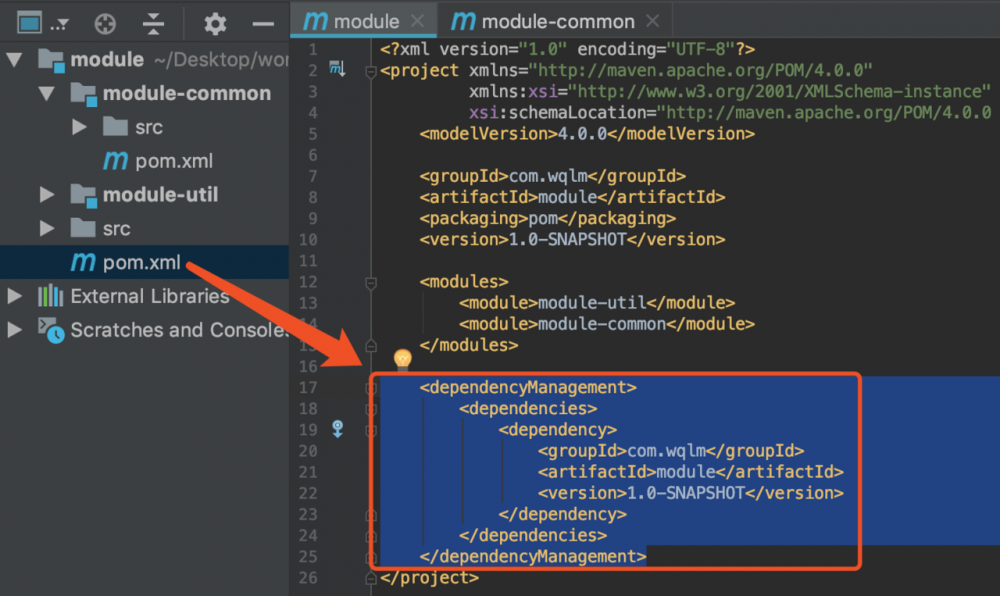
Task: Select the root-level src folder item
Action: pos(117,228)
